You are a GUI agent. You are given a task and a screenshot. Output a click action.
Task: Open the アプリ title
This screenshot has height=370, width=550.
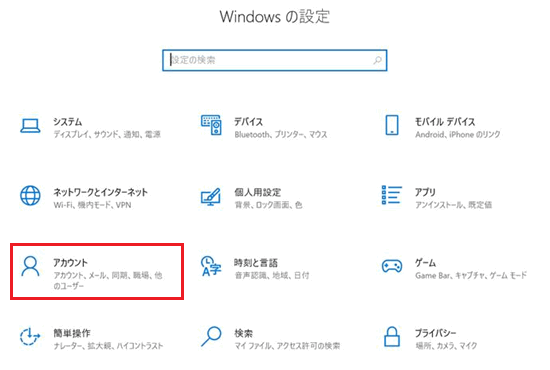point(425,192)
